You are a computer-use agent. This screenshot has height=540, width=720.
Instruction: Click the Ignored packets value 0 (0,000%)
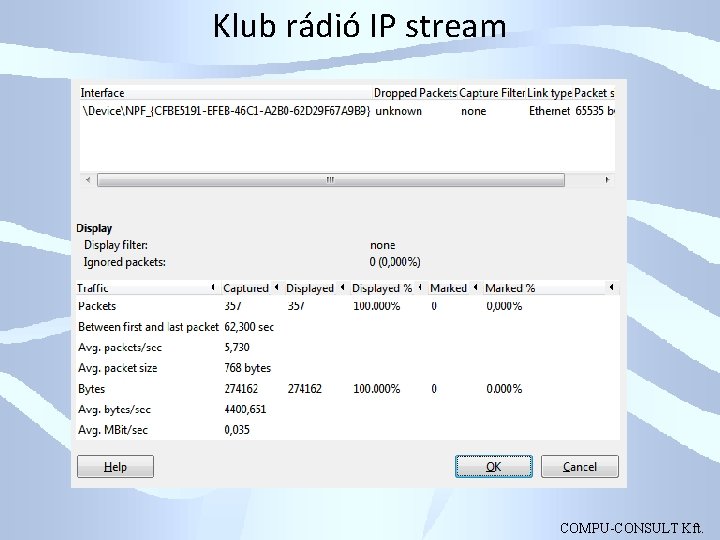coord(395,262)
